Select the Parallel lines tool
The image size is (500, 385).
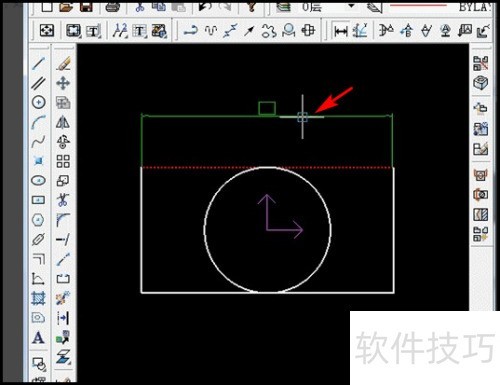pyautogui.click(x=39, y=83)
